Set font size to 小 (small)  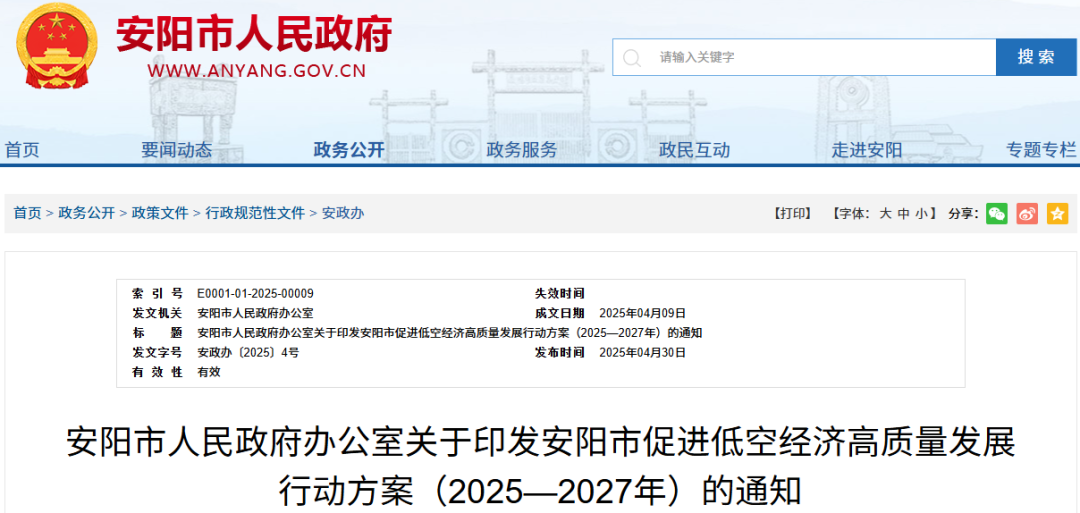click(x=921, y=213)
